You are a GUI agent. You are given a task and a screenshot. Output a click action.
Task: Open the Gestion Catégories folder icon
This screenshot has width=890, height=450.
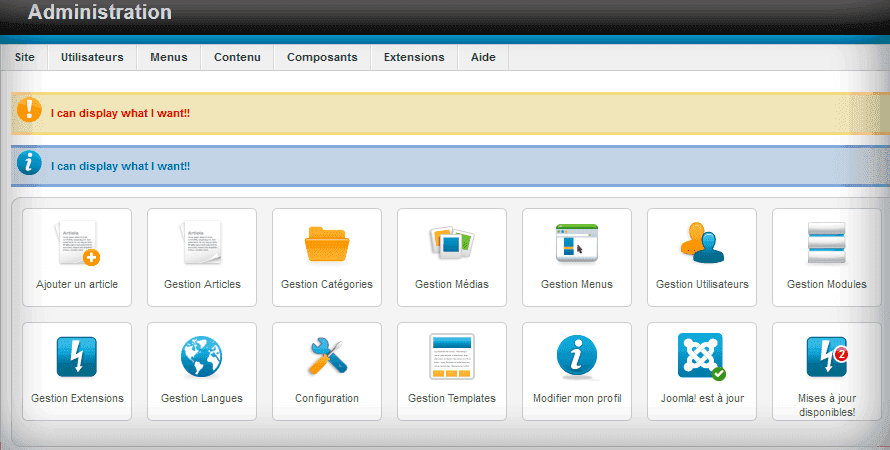[x=327, y=244]
